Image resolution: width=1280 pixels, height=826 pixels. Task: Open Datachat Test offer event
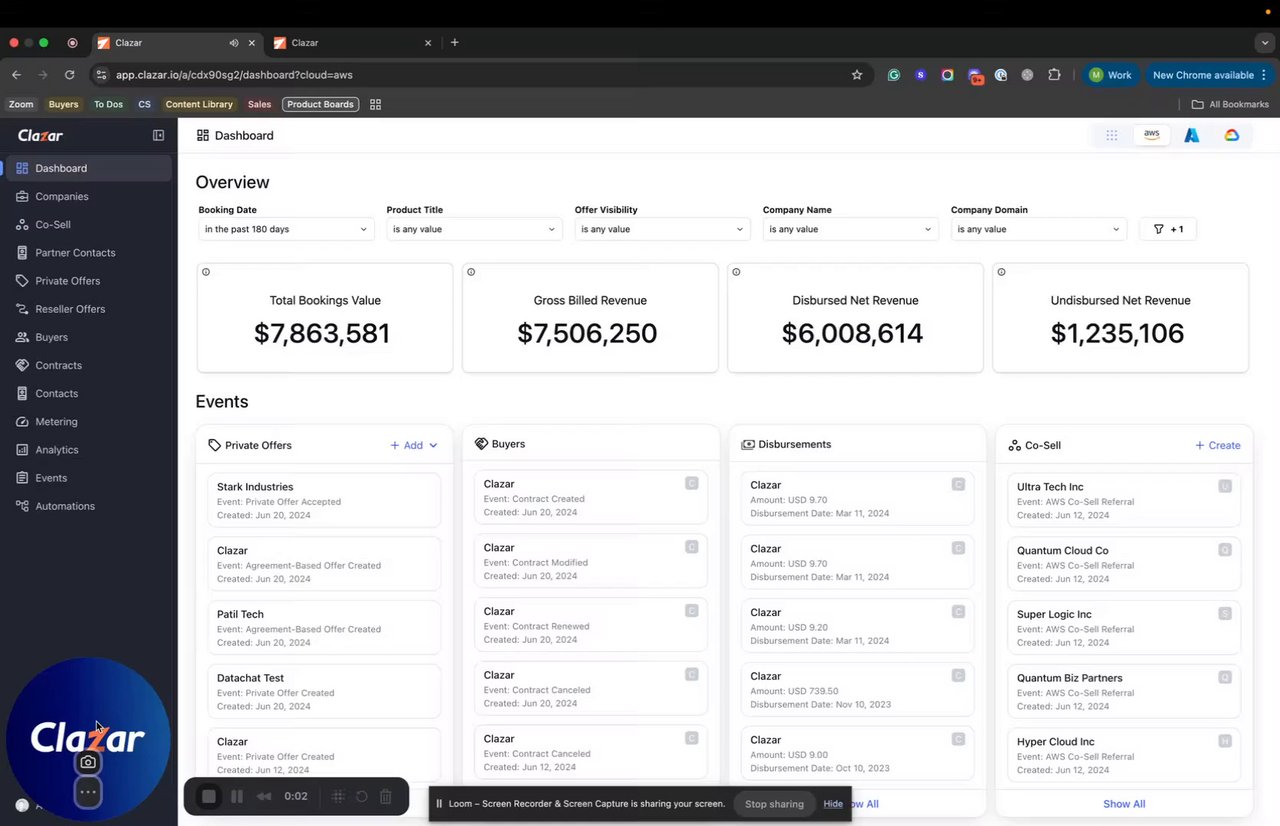pyautogui.click(x=324, y=691)
